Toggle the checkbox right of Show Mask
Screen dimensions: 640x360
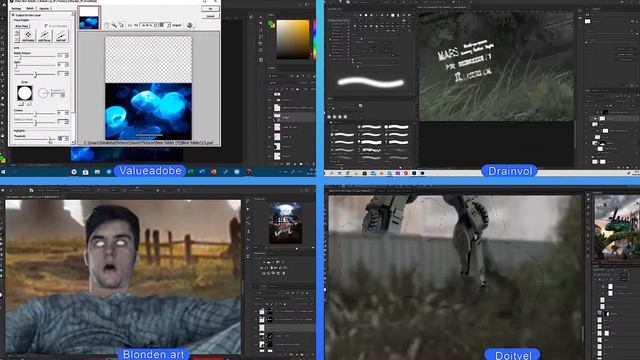(46, 26)
